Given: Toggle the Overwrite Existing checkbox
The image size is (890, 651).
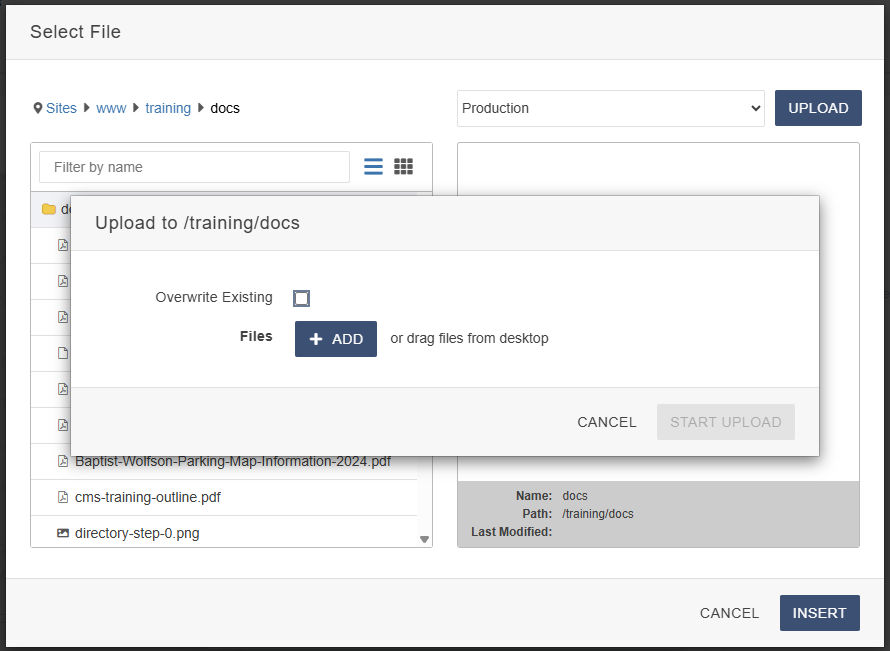Looking at the screenshot, I should (301, 298).
